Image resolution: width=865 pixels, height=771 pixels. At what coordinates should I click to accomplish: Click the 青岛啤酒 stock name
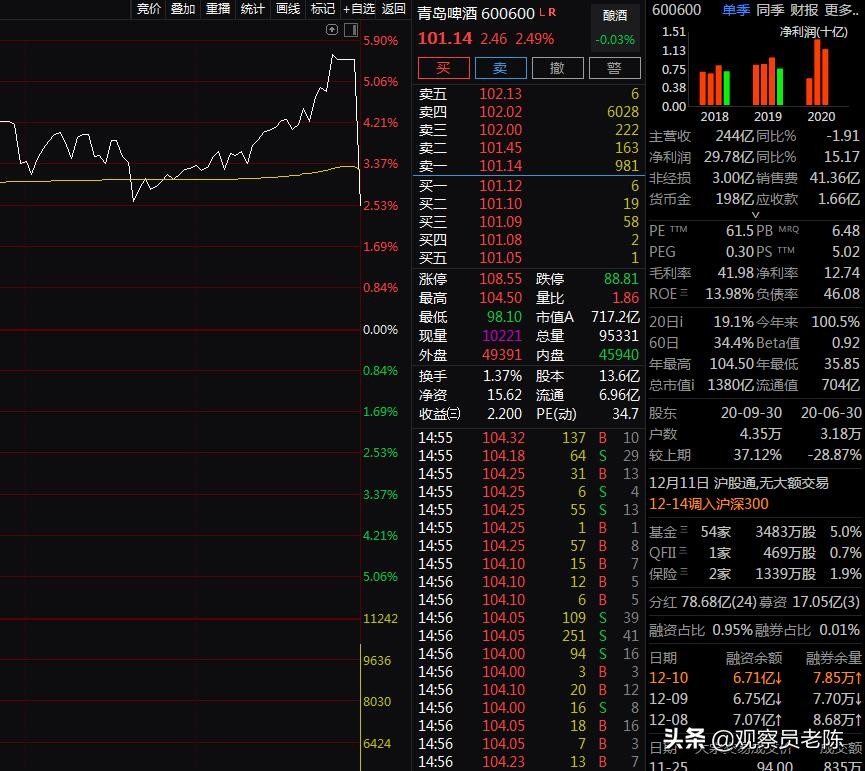coord(447,13)
